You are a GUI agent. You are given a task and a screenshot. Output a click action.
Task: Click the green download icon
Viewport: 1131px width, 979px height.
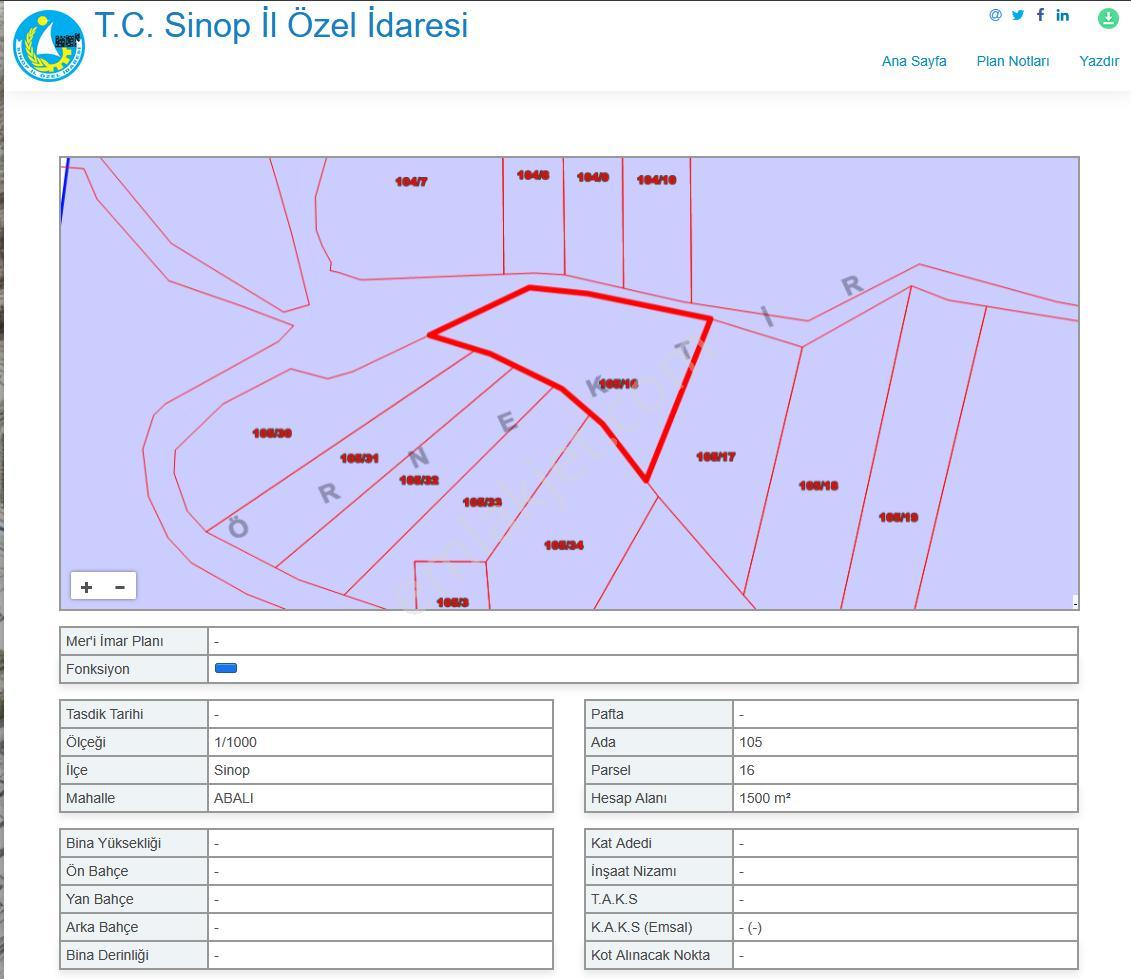pyautogui.click(x=1108, y=18)
